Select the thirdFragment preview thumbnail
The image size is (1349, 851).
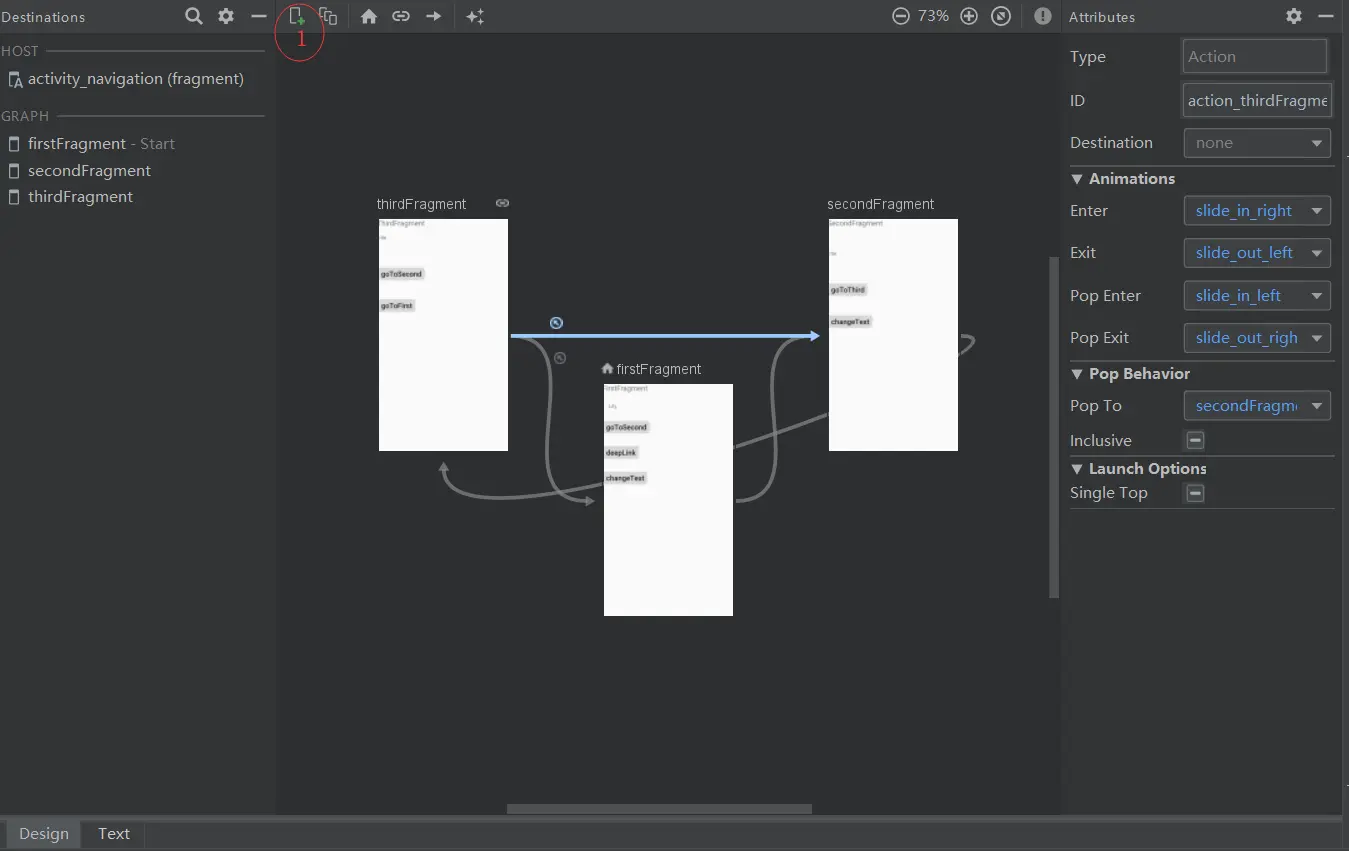[x=443, y=335]
